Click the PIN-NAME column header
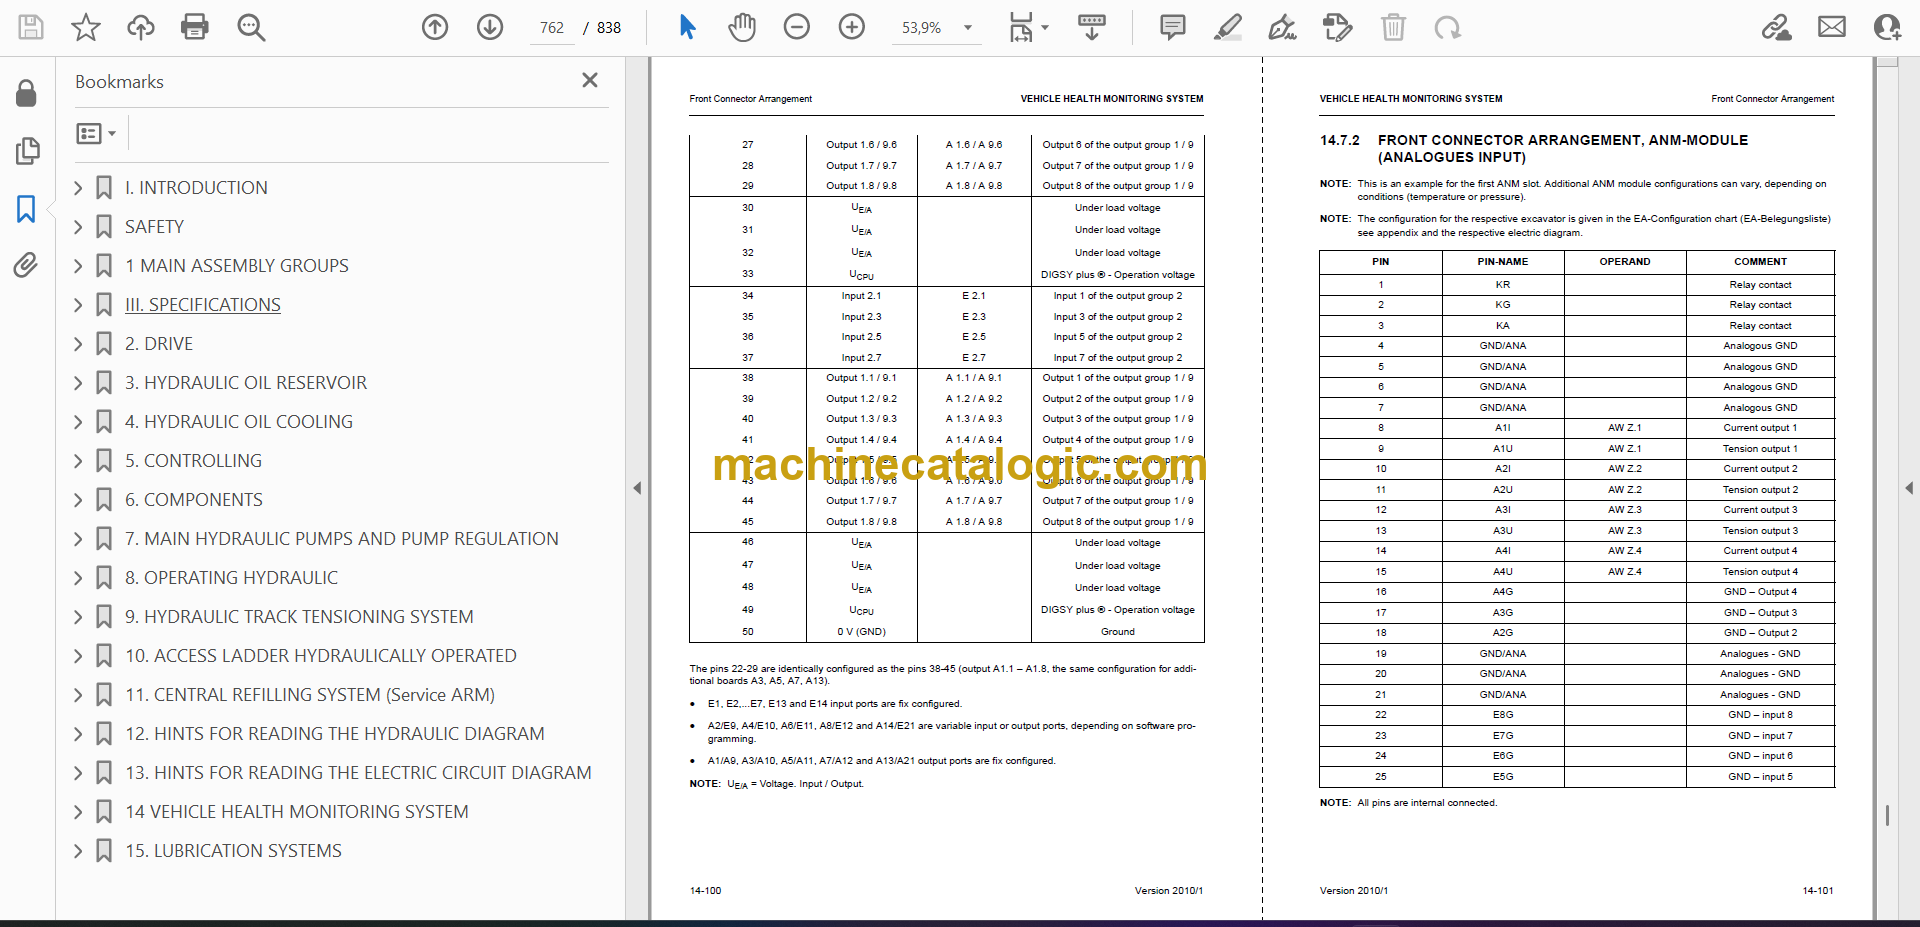This screenshot has width=1920, height=927. (x=1502, y=262)
